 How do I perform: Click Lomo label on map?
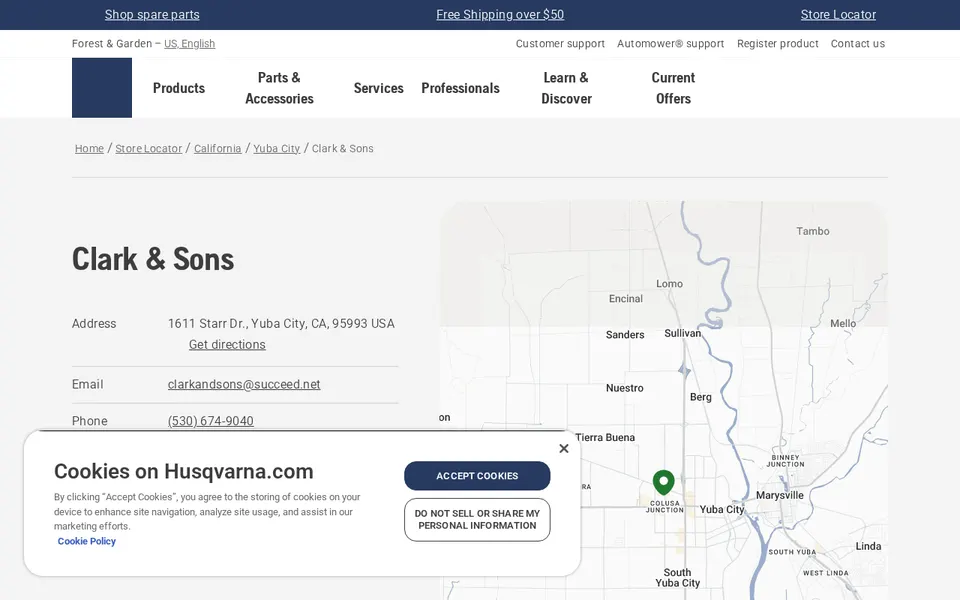coord(669,283)
